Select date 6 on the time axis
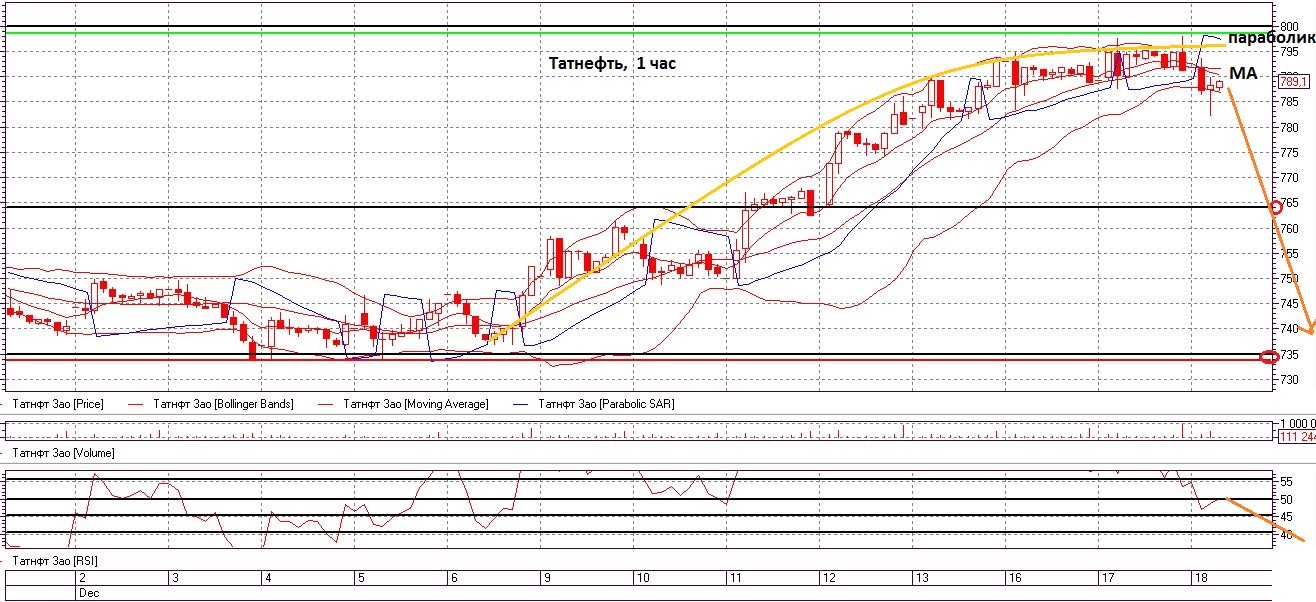Image resolution: width=1316 pixels, height=602 pixels. point(454,578)
